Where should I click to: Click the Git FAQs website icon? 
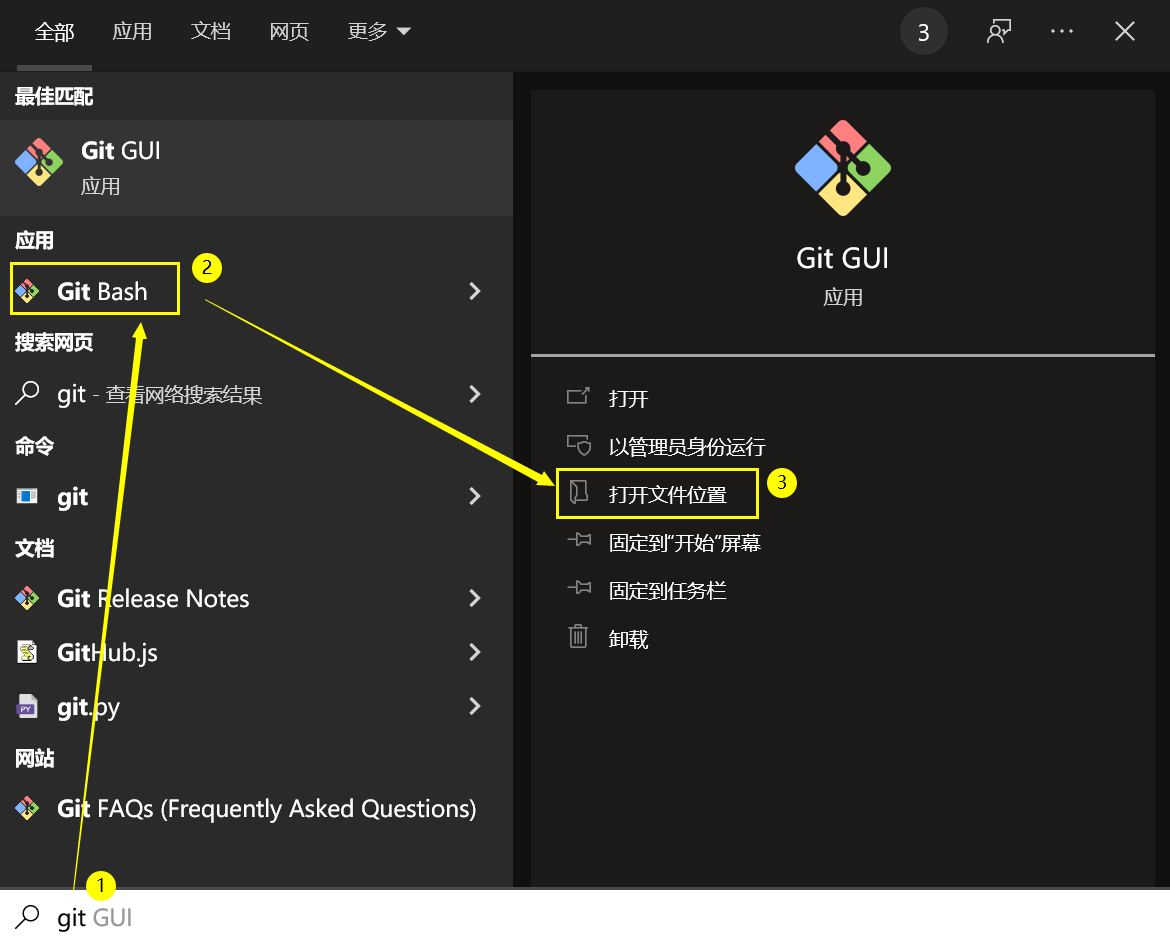pos(28,808)
